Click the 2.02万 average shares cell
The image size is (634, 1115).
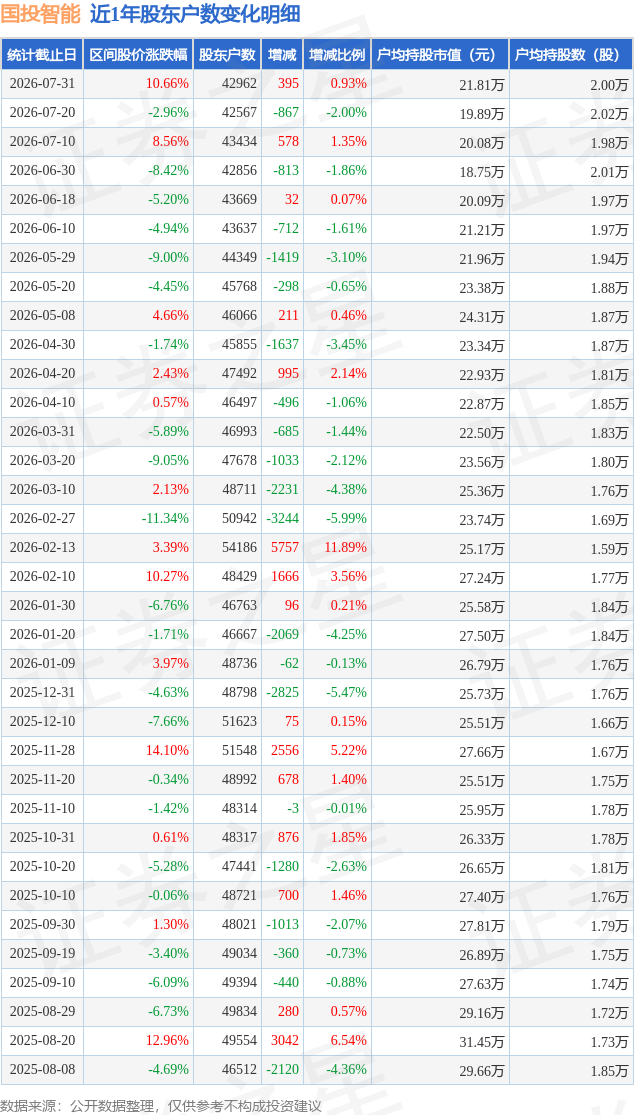(611, 114)
